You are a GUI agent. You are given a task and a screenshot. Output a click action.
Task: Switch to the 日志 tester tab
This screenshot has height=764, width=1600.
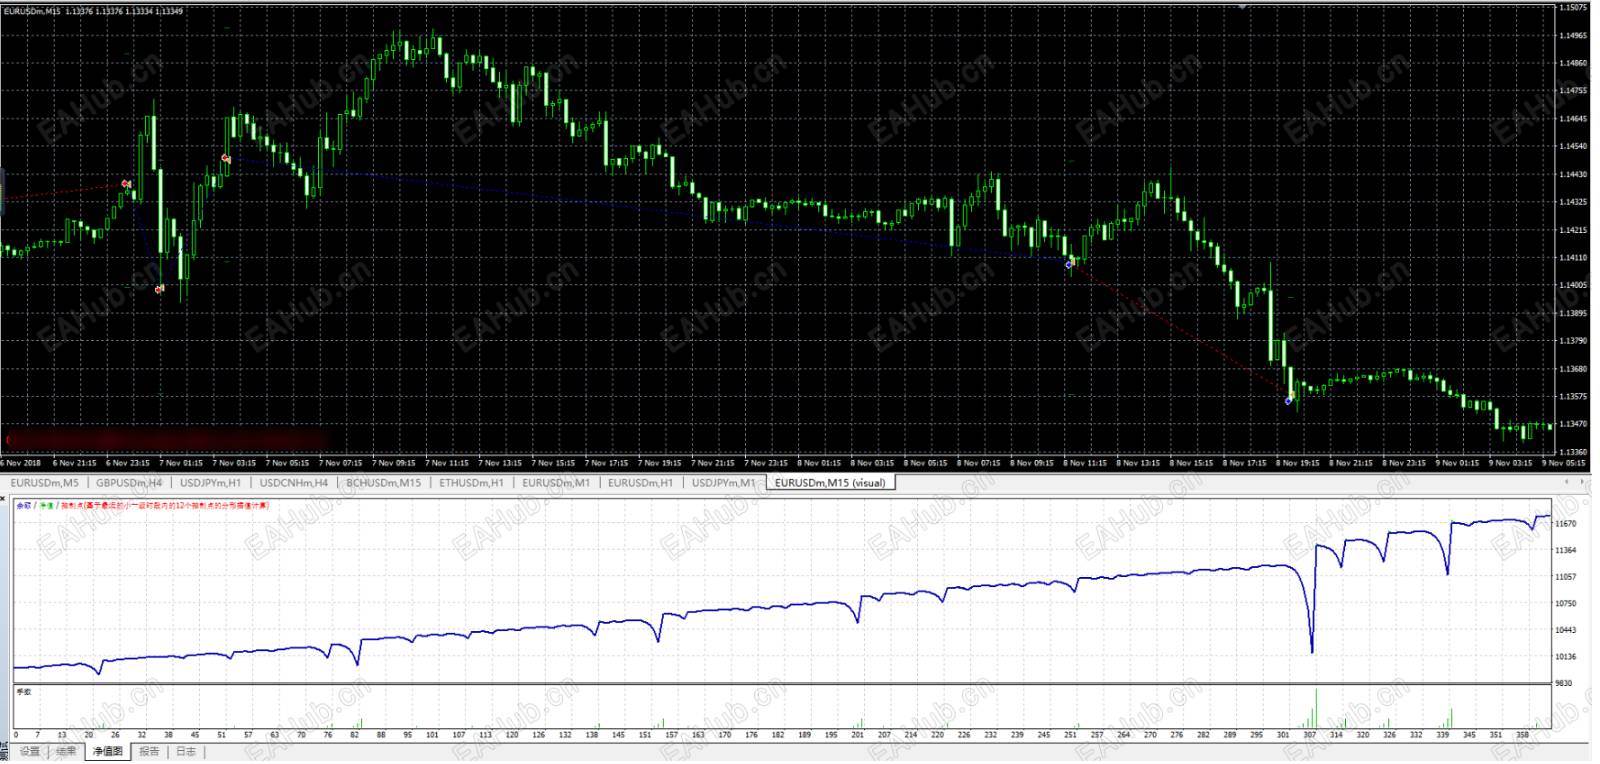[x=186, y=751]
